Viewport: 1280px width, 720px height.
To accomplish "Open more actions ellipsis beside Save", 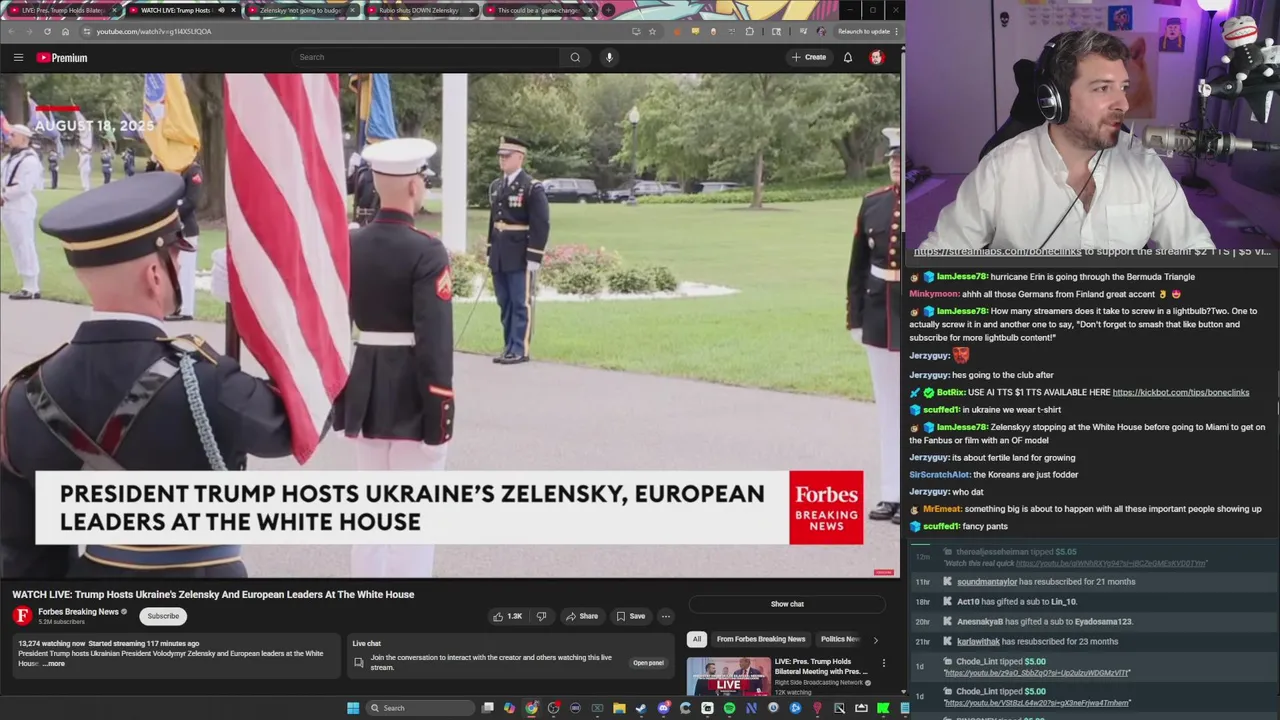I will pyautogui.click(x=666, y=616).
